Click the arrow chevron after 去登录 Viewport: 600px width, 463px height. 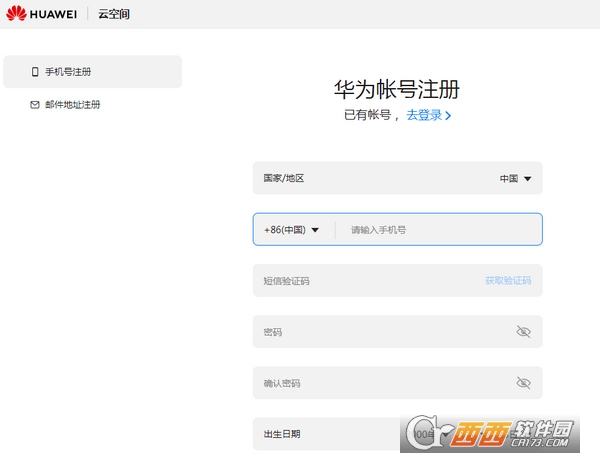[x=448, y=116]
